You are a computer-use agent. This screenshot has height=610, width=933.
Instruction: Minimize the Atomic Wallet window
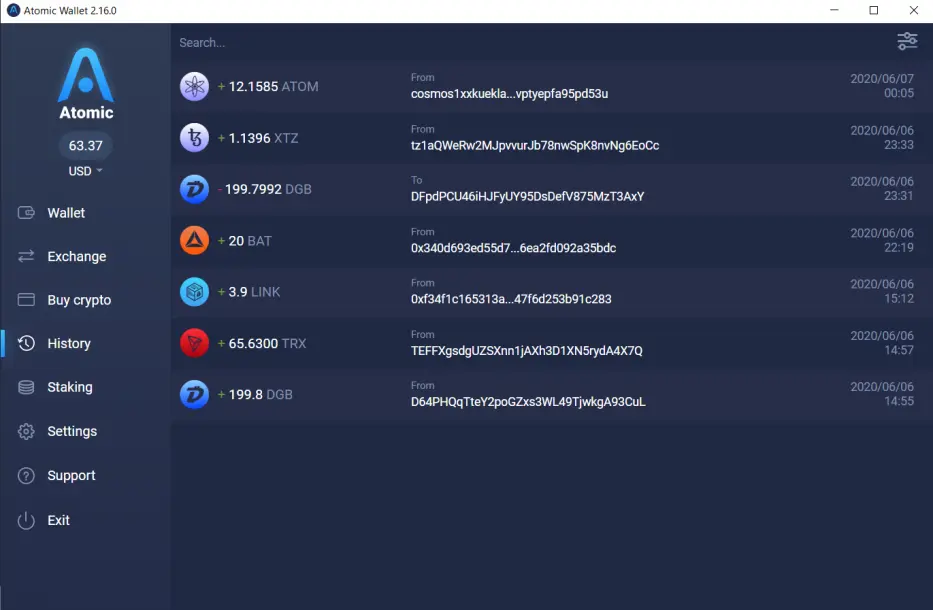tap(834, 10)
